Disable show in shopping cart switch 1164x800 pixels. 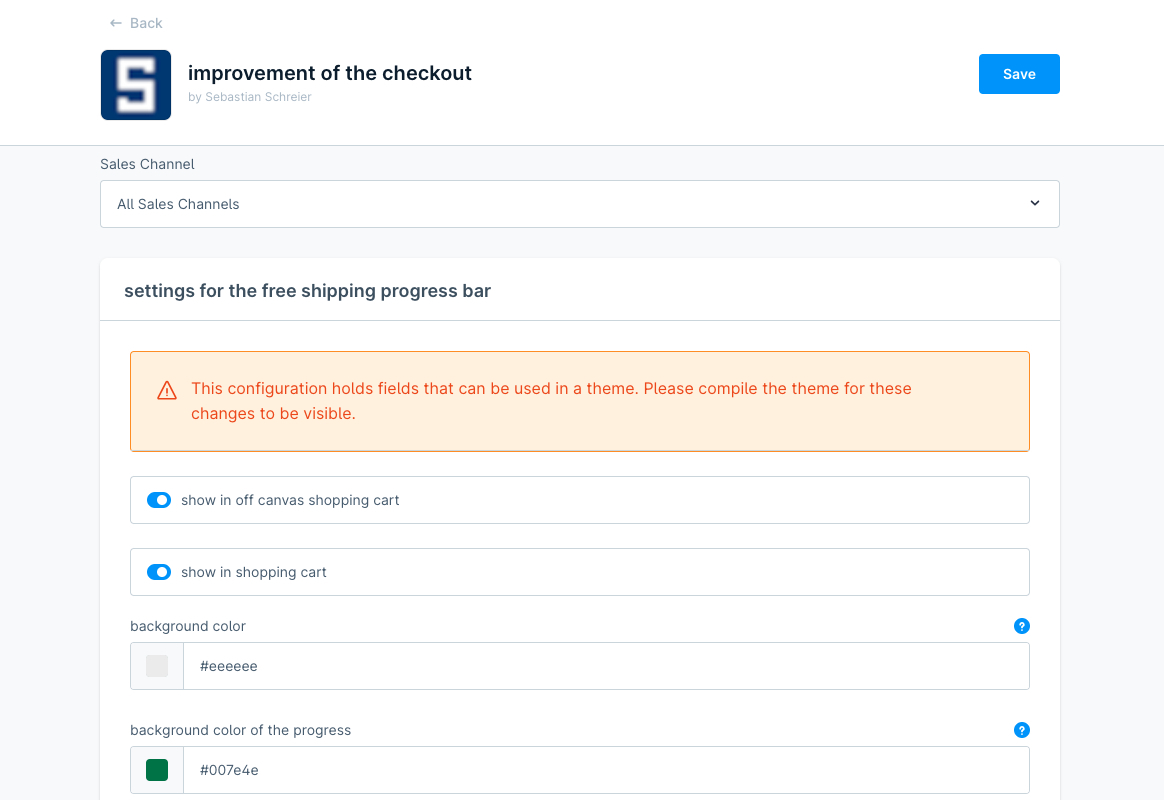click(159, 572)
